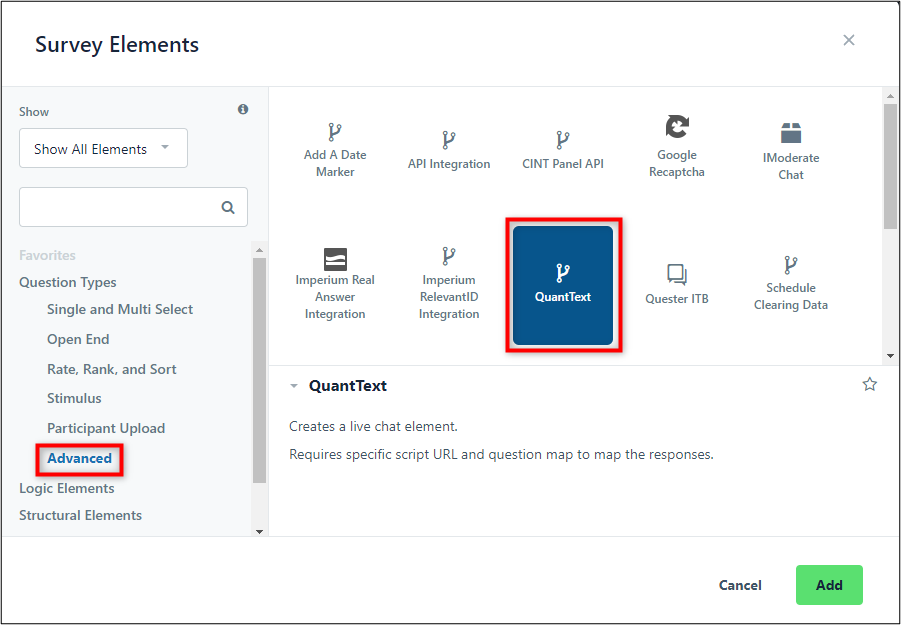Image resolution: width=901 pixels, height=625 pixels.
Task: Pick the Google Recaptcha element
Action: 676,149
